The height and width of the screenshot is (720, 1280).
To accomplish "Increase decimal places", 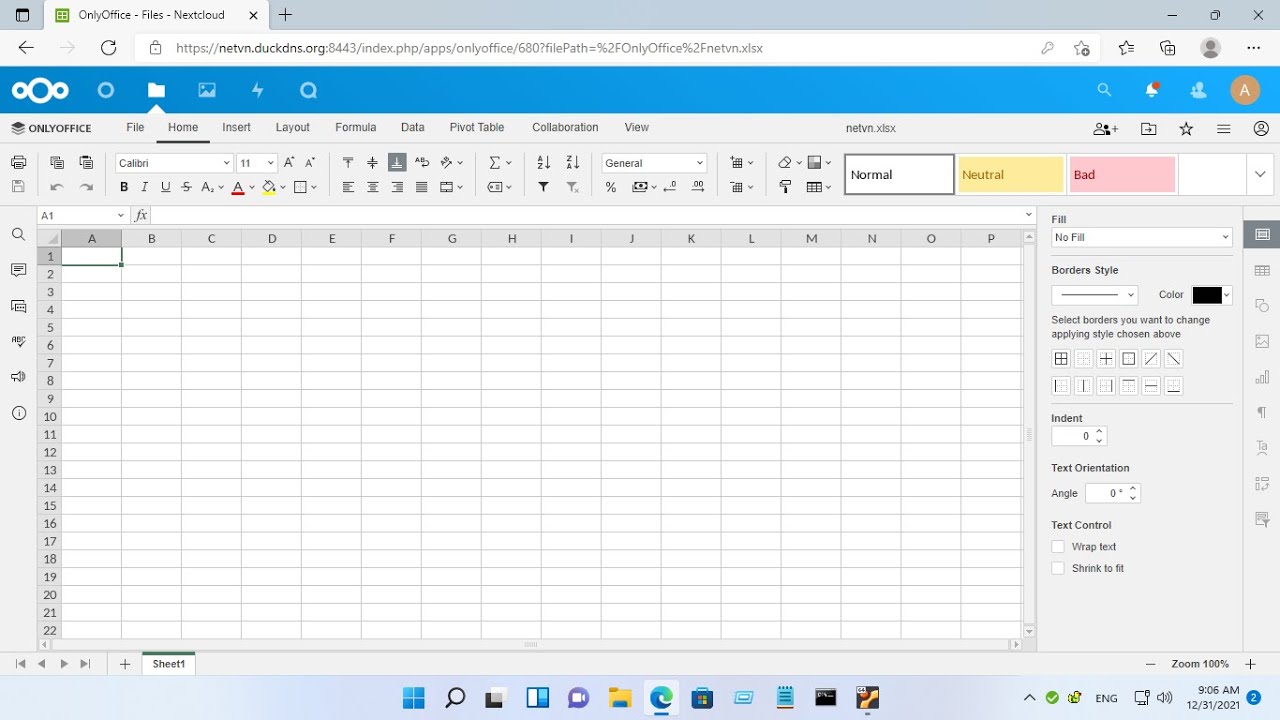I will 698,187.
